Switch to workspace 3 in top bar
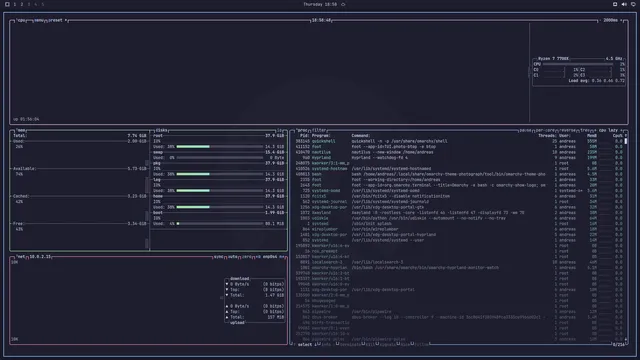Image resolution: width=640 pixels, height=360 pixels. [29, 4]
